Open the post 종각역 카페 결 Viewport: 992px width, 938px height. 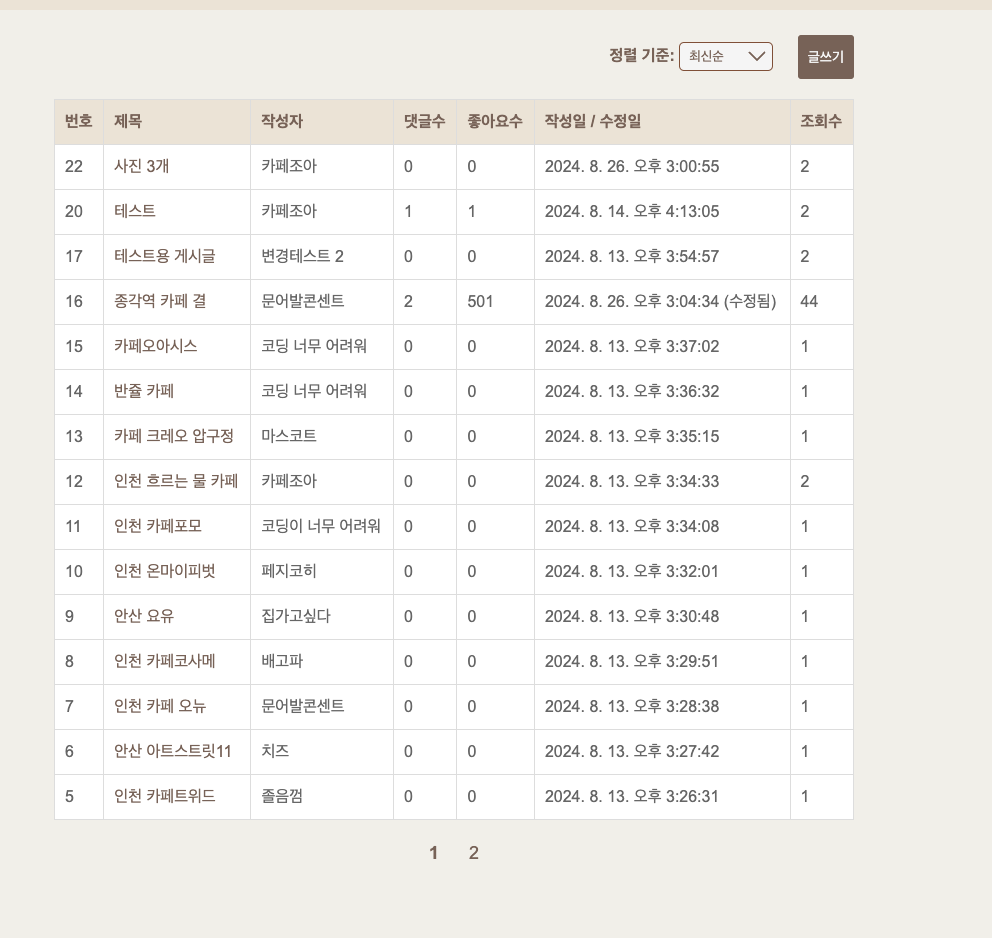(160, 301)
